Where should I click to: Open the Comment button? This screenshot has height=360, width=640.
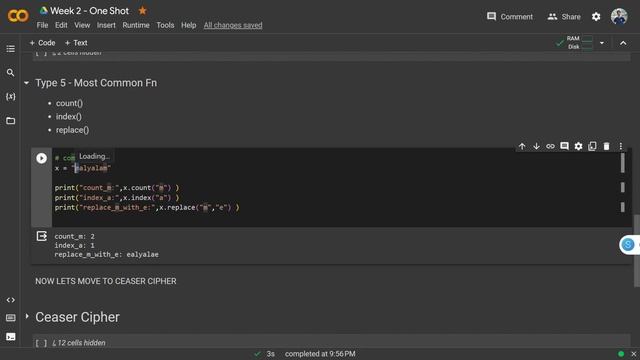(510, 17)
